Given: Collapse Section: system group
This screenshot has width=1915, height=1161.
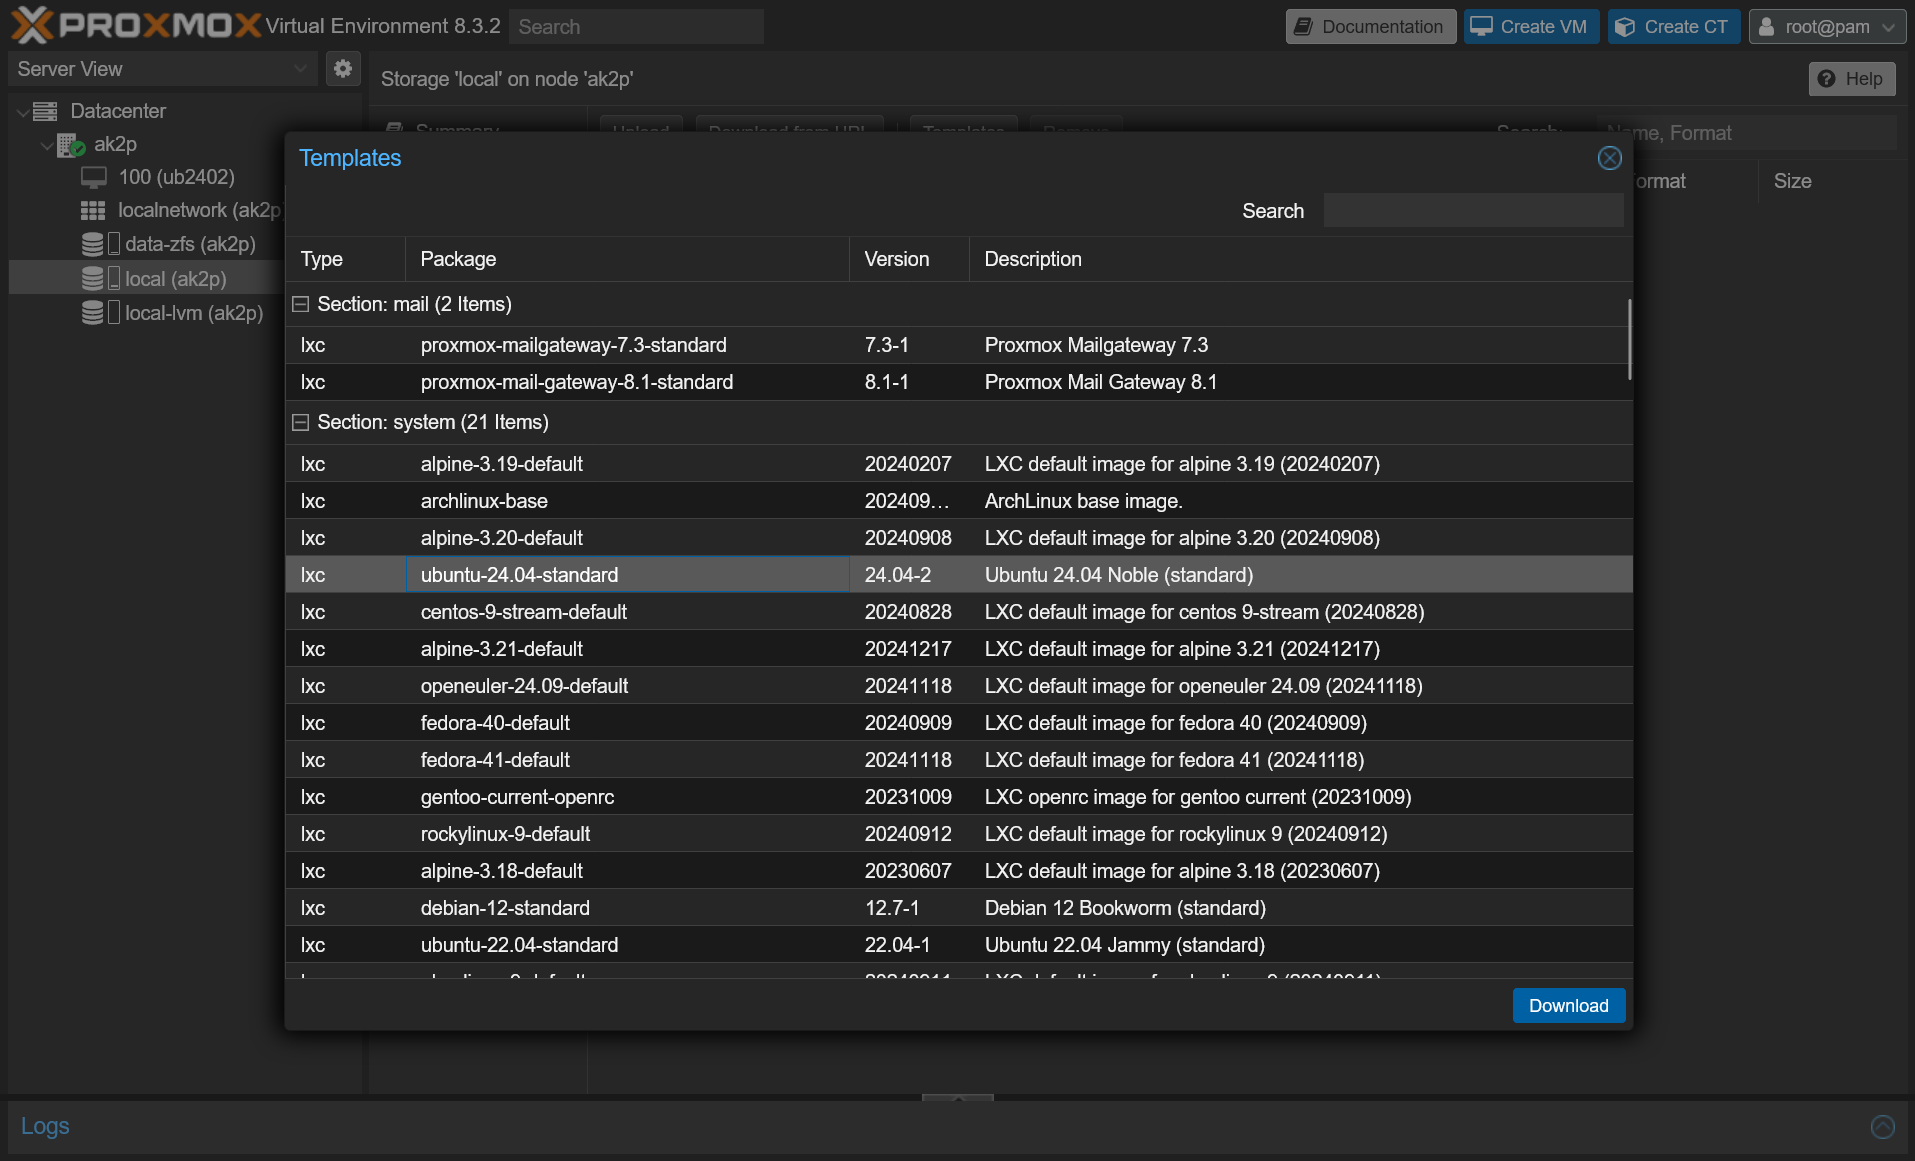Looking at the screenshot, I should 300,422.
